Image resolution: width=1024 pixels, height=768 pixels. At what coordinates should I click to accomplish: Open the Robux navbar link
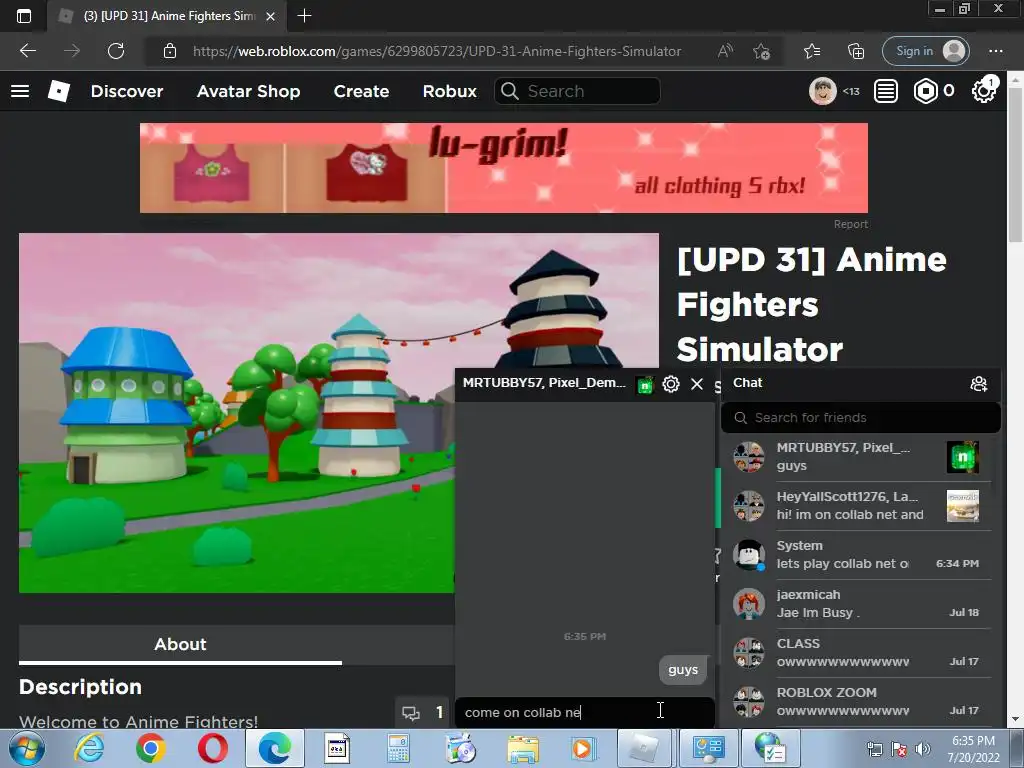pos(449,91)
